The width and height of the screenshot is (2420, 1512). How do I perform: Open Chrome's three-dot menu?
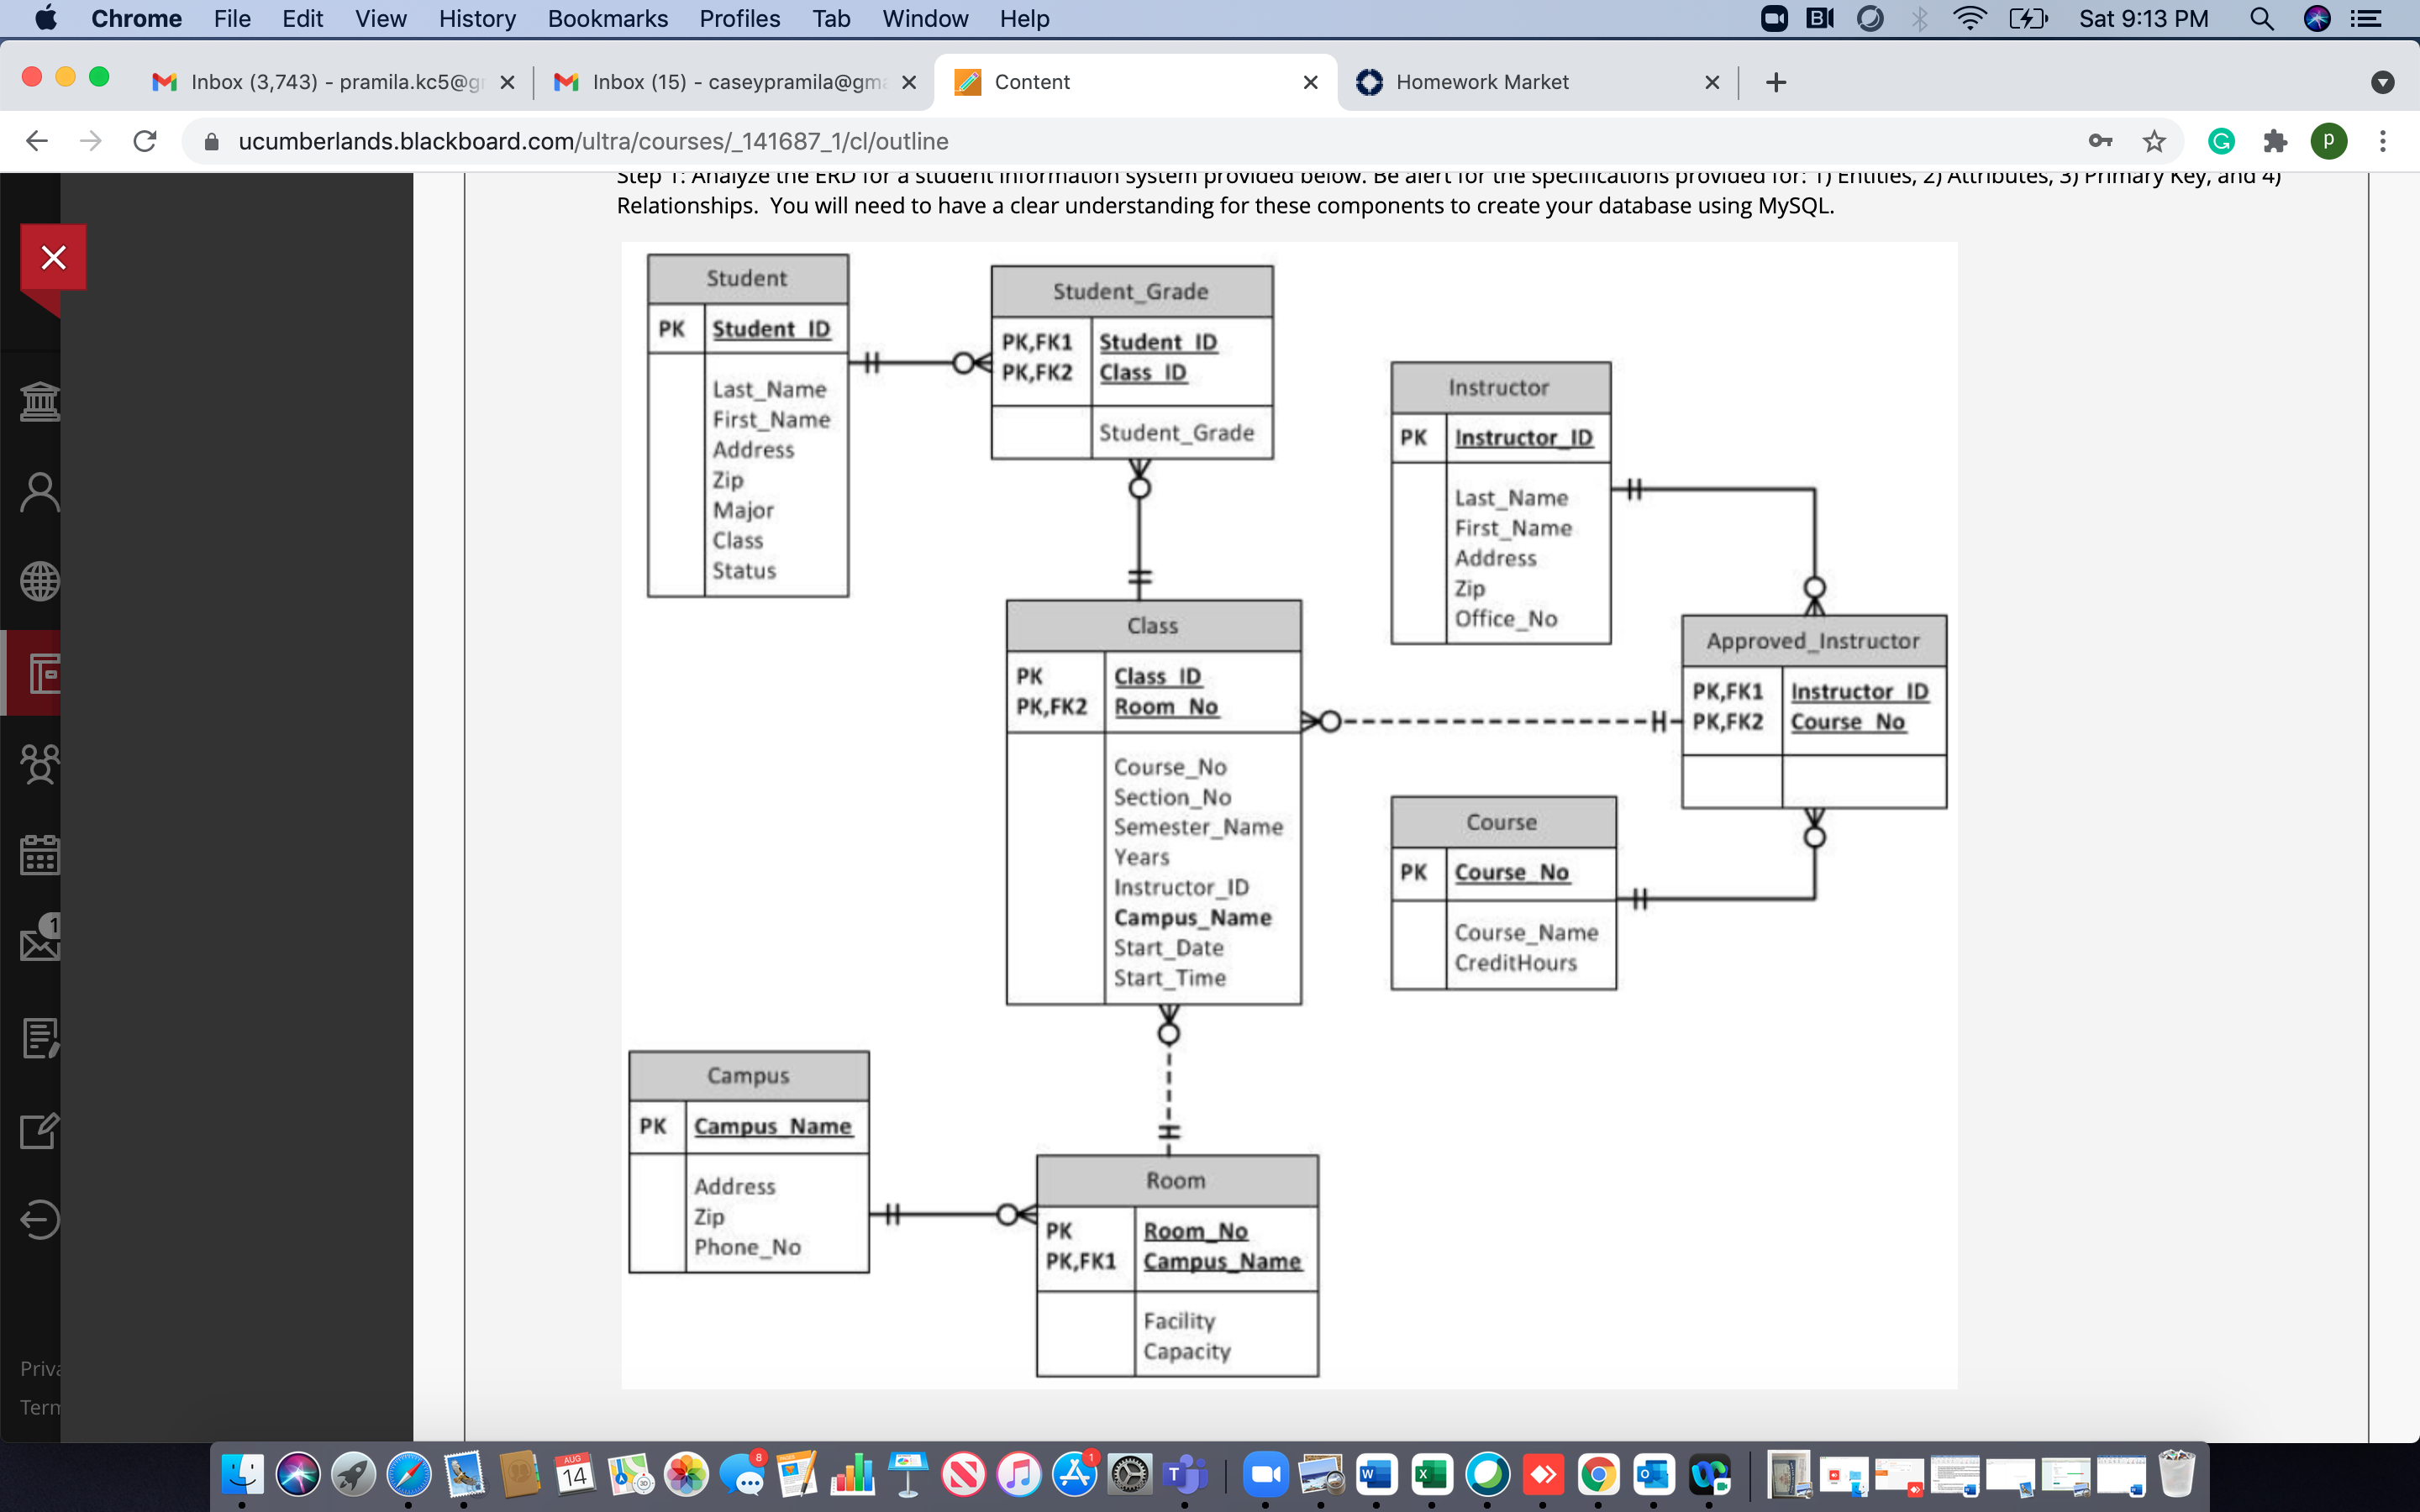2383,141
